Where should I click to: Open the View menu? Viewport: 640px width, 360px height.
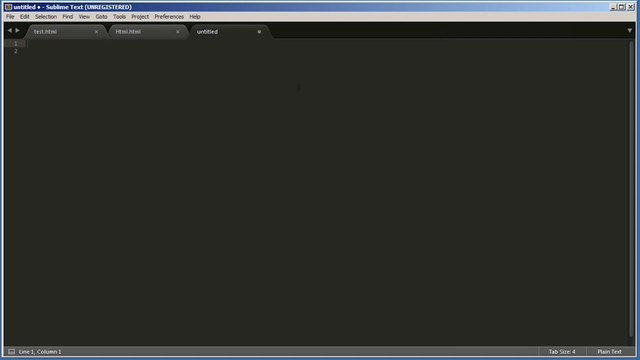point(84,17)
